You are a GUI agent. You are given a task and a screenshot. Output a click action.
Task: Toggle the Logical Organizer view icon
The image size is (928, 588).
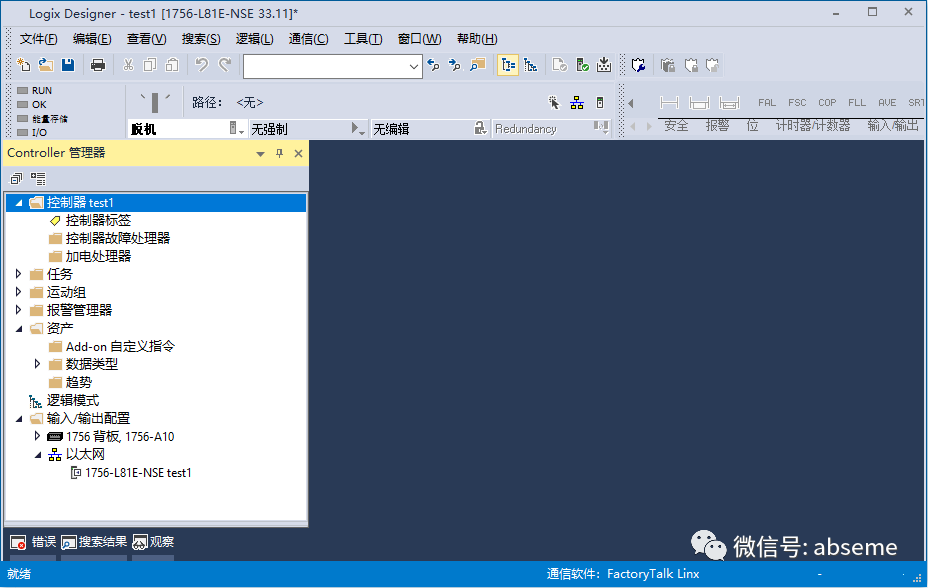(x=530, y=65)
